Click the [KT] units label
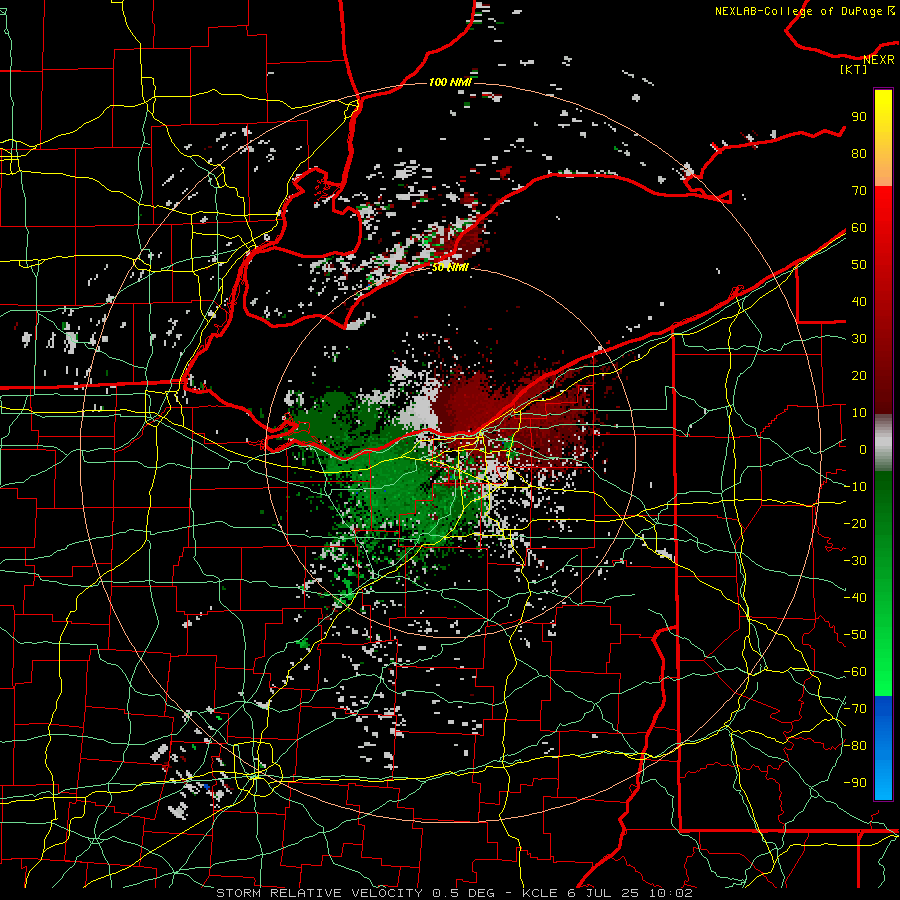The width and height of the screenshot is (900, 900). [x=853, y=69]
